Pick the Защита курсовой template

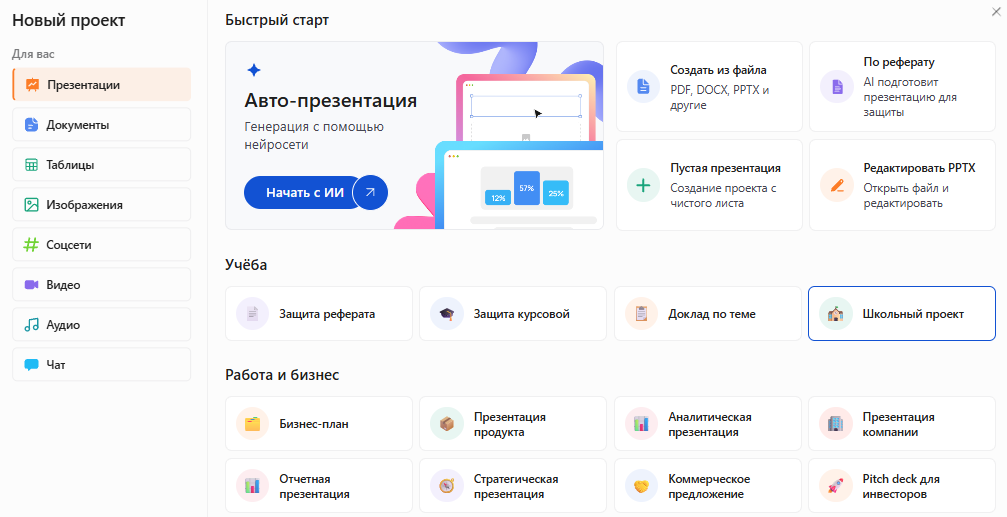point(512,313)
